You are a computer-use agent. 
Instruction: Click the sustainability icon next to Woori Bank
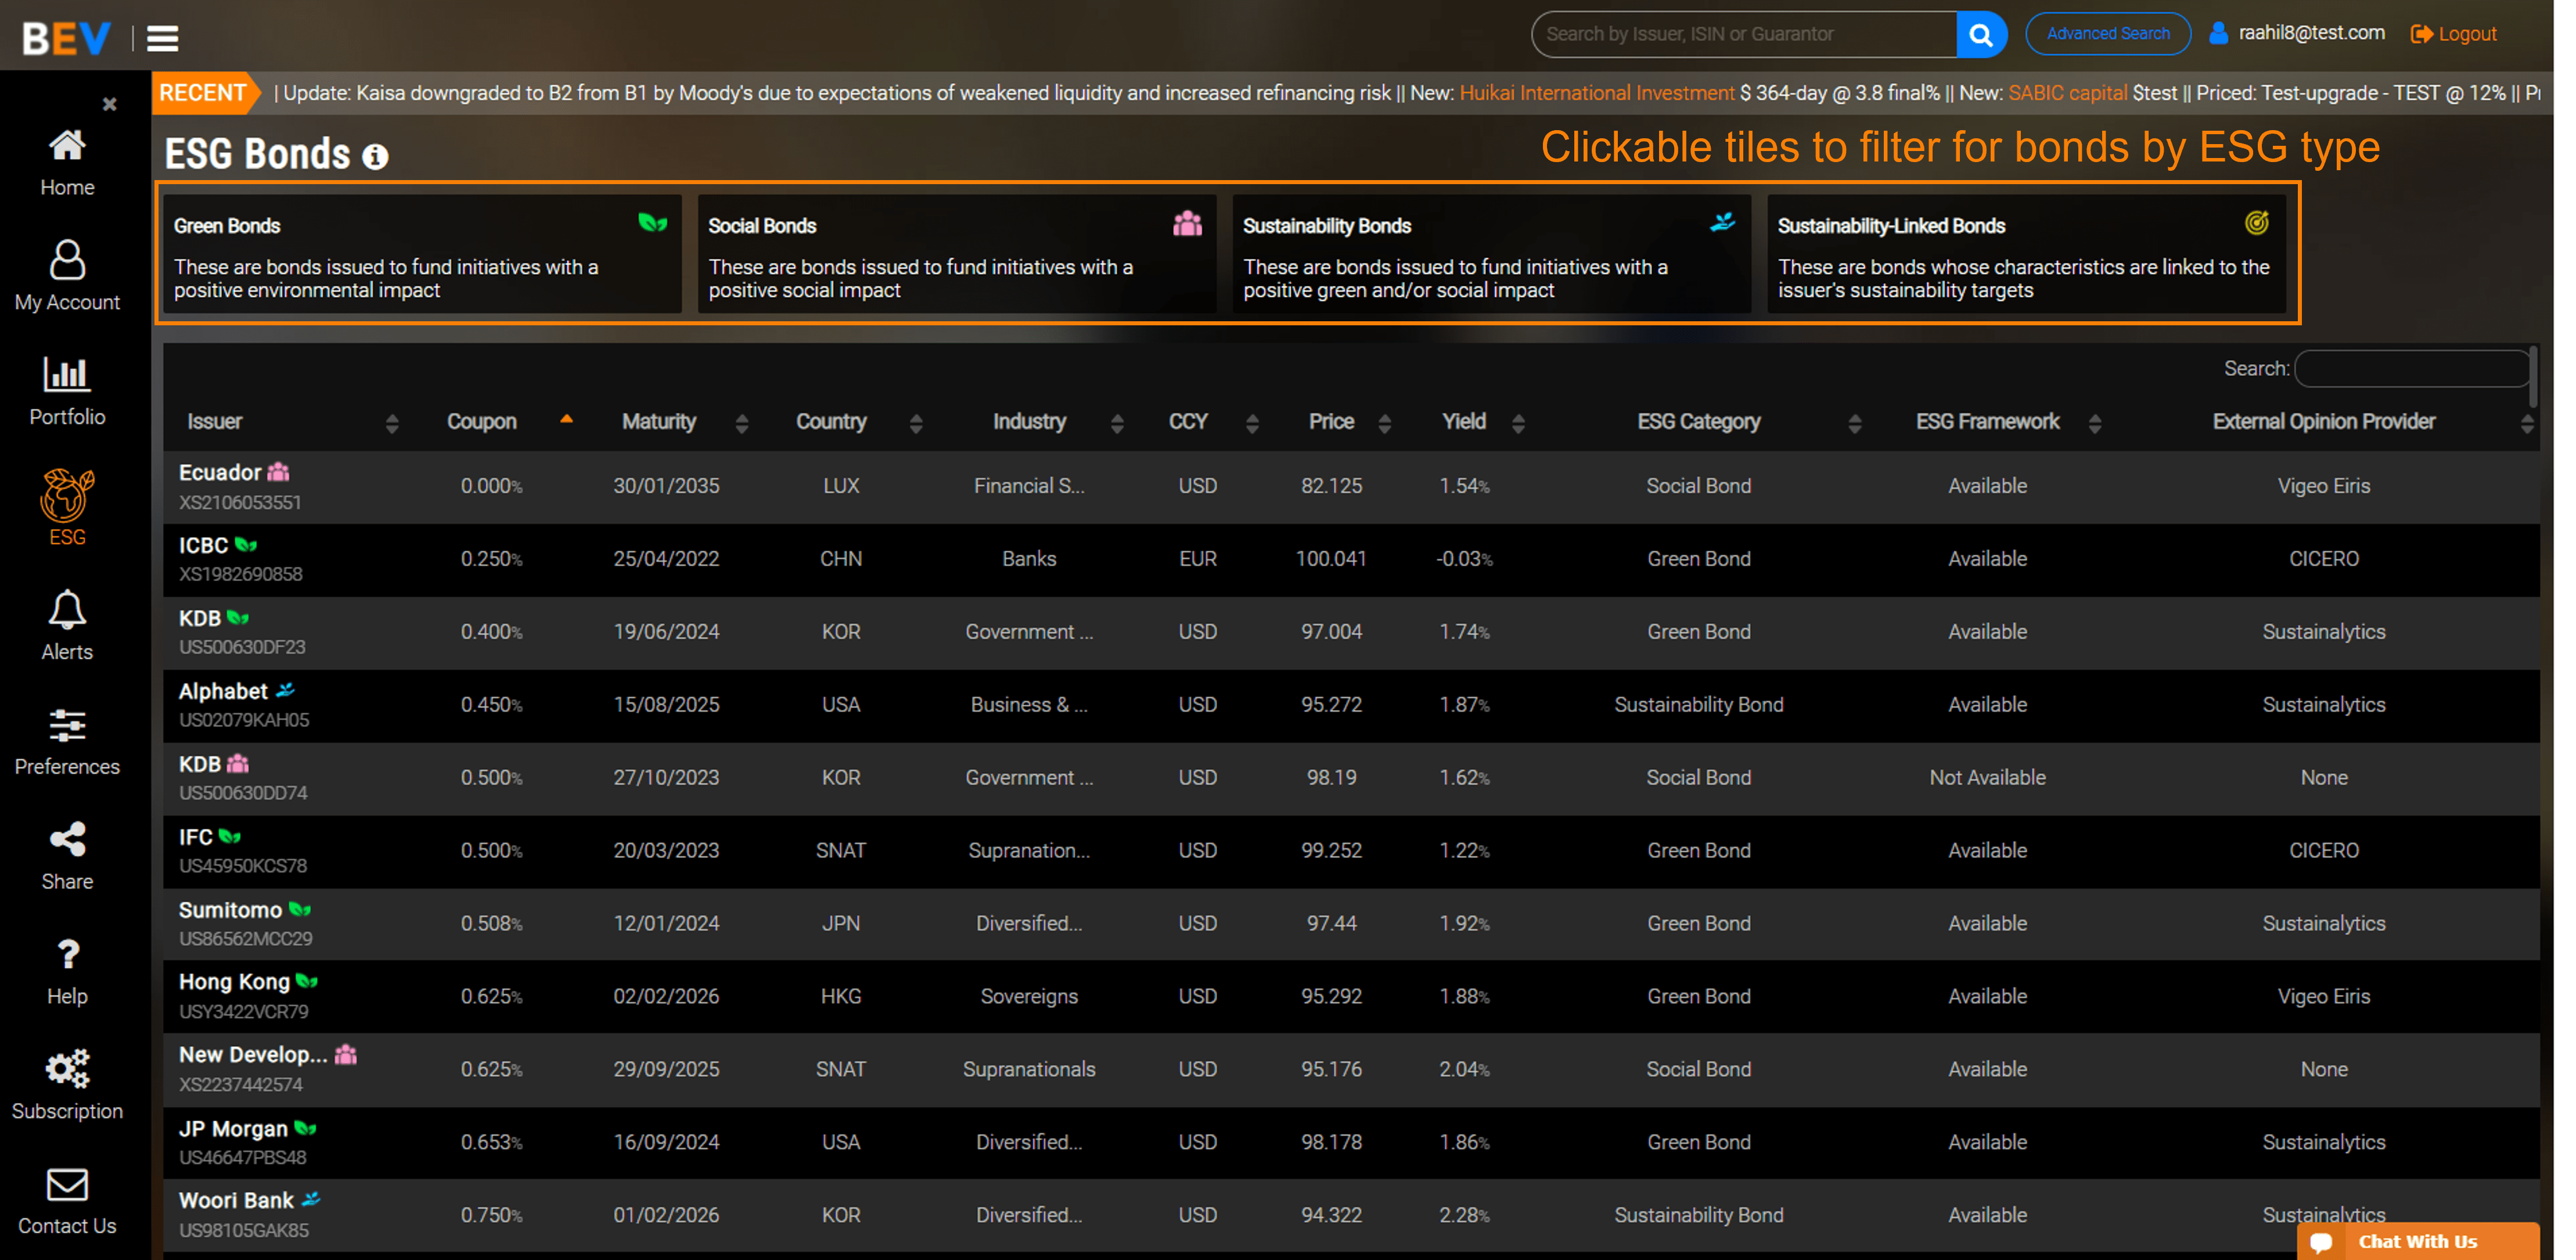pyautogui.click(x=311, y=1199)
